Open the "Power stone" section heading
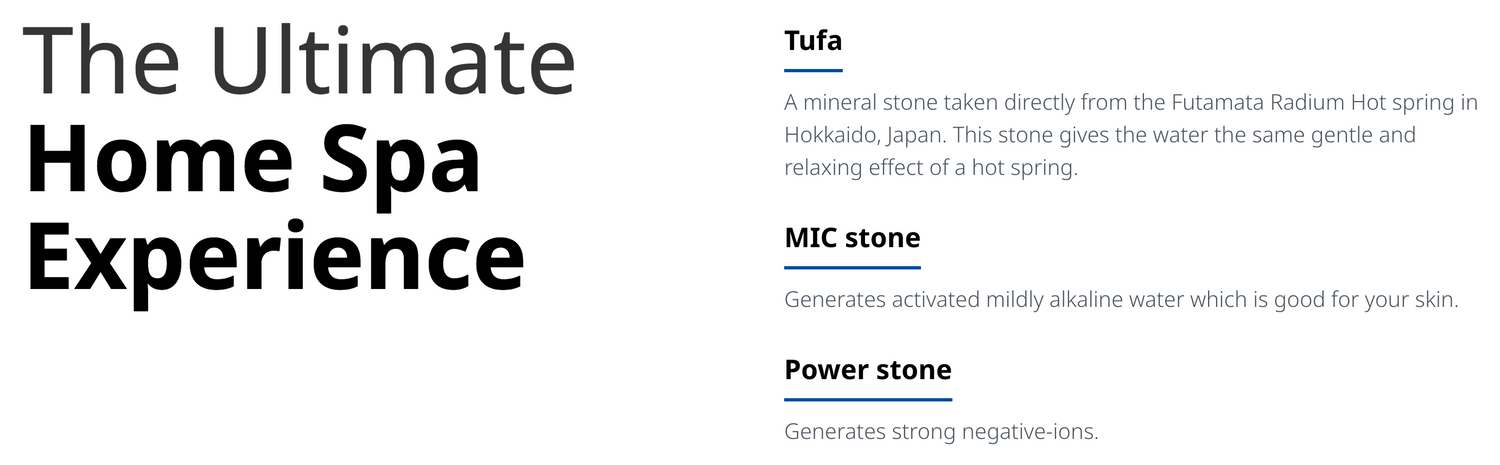Image resolution: width=1500 pixels, height=465 pixels. pyautogui.click(x=868, y=370)
